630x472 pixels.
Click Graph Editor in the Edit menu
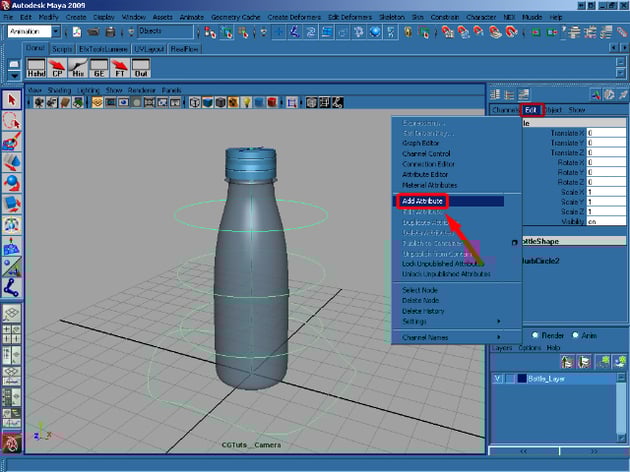tap(422, 143)
